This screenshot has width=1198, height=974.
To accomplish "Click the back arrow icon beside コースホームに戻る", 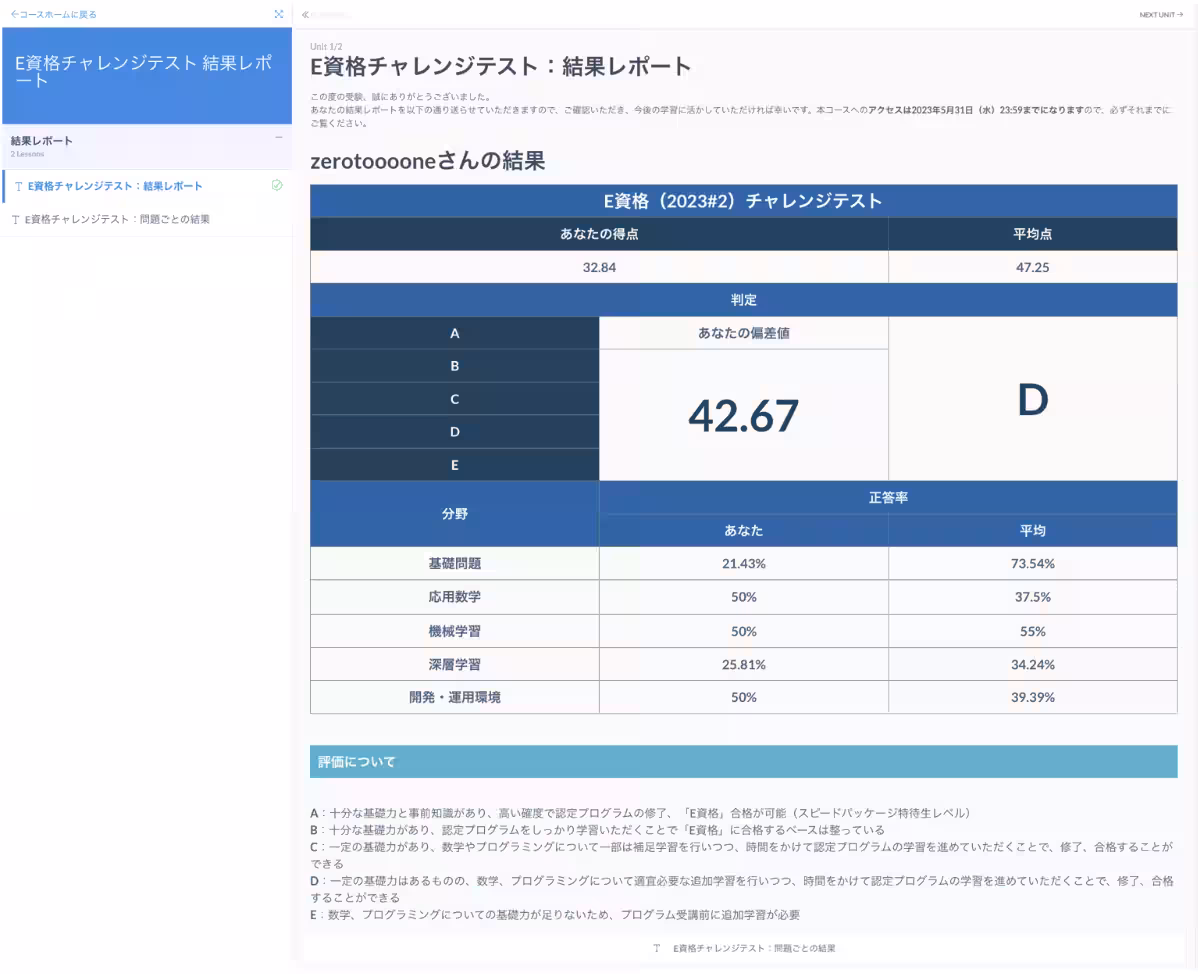I will 12,14.
